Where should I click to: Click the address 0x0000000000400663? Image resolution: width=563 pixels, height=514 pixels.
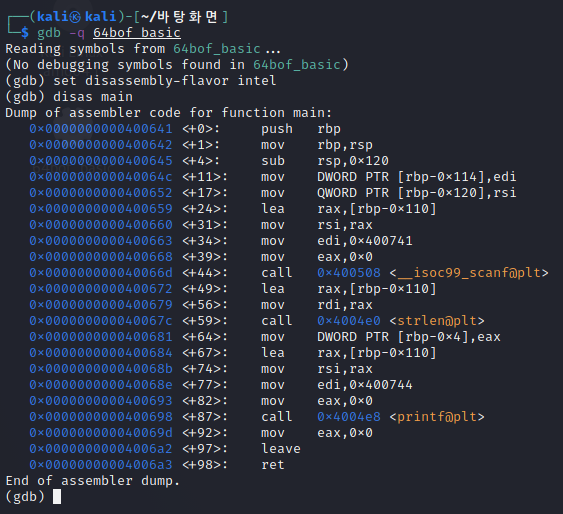click(x=101, y=240)
